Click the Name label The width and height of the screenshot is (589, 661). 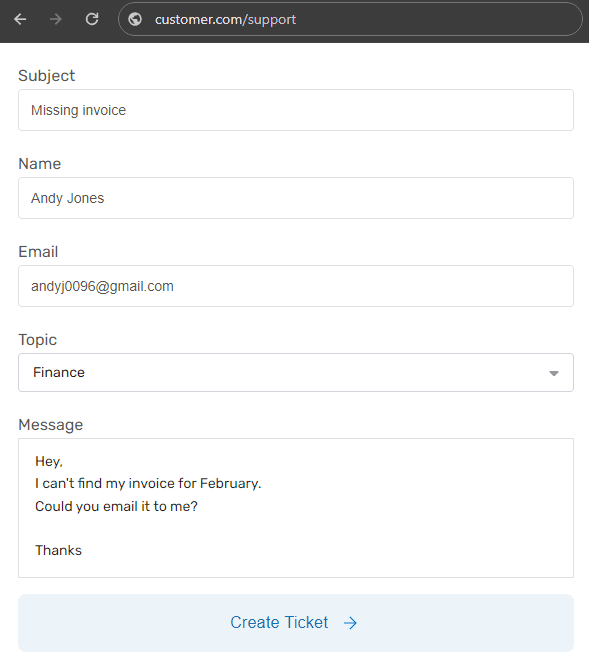[x=40, y=164]
